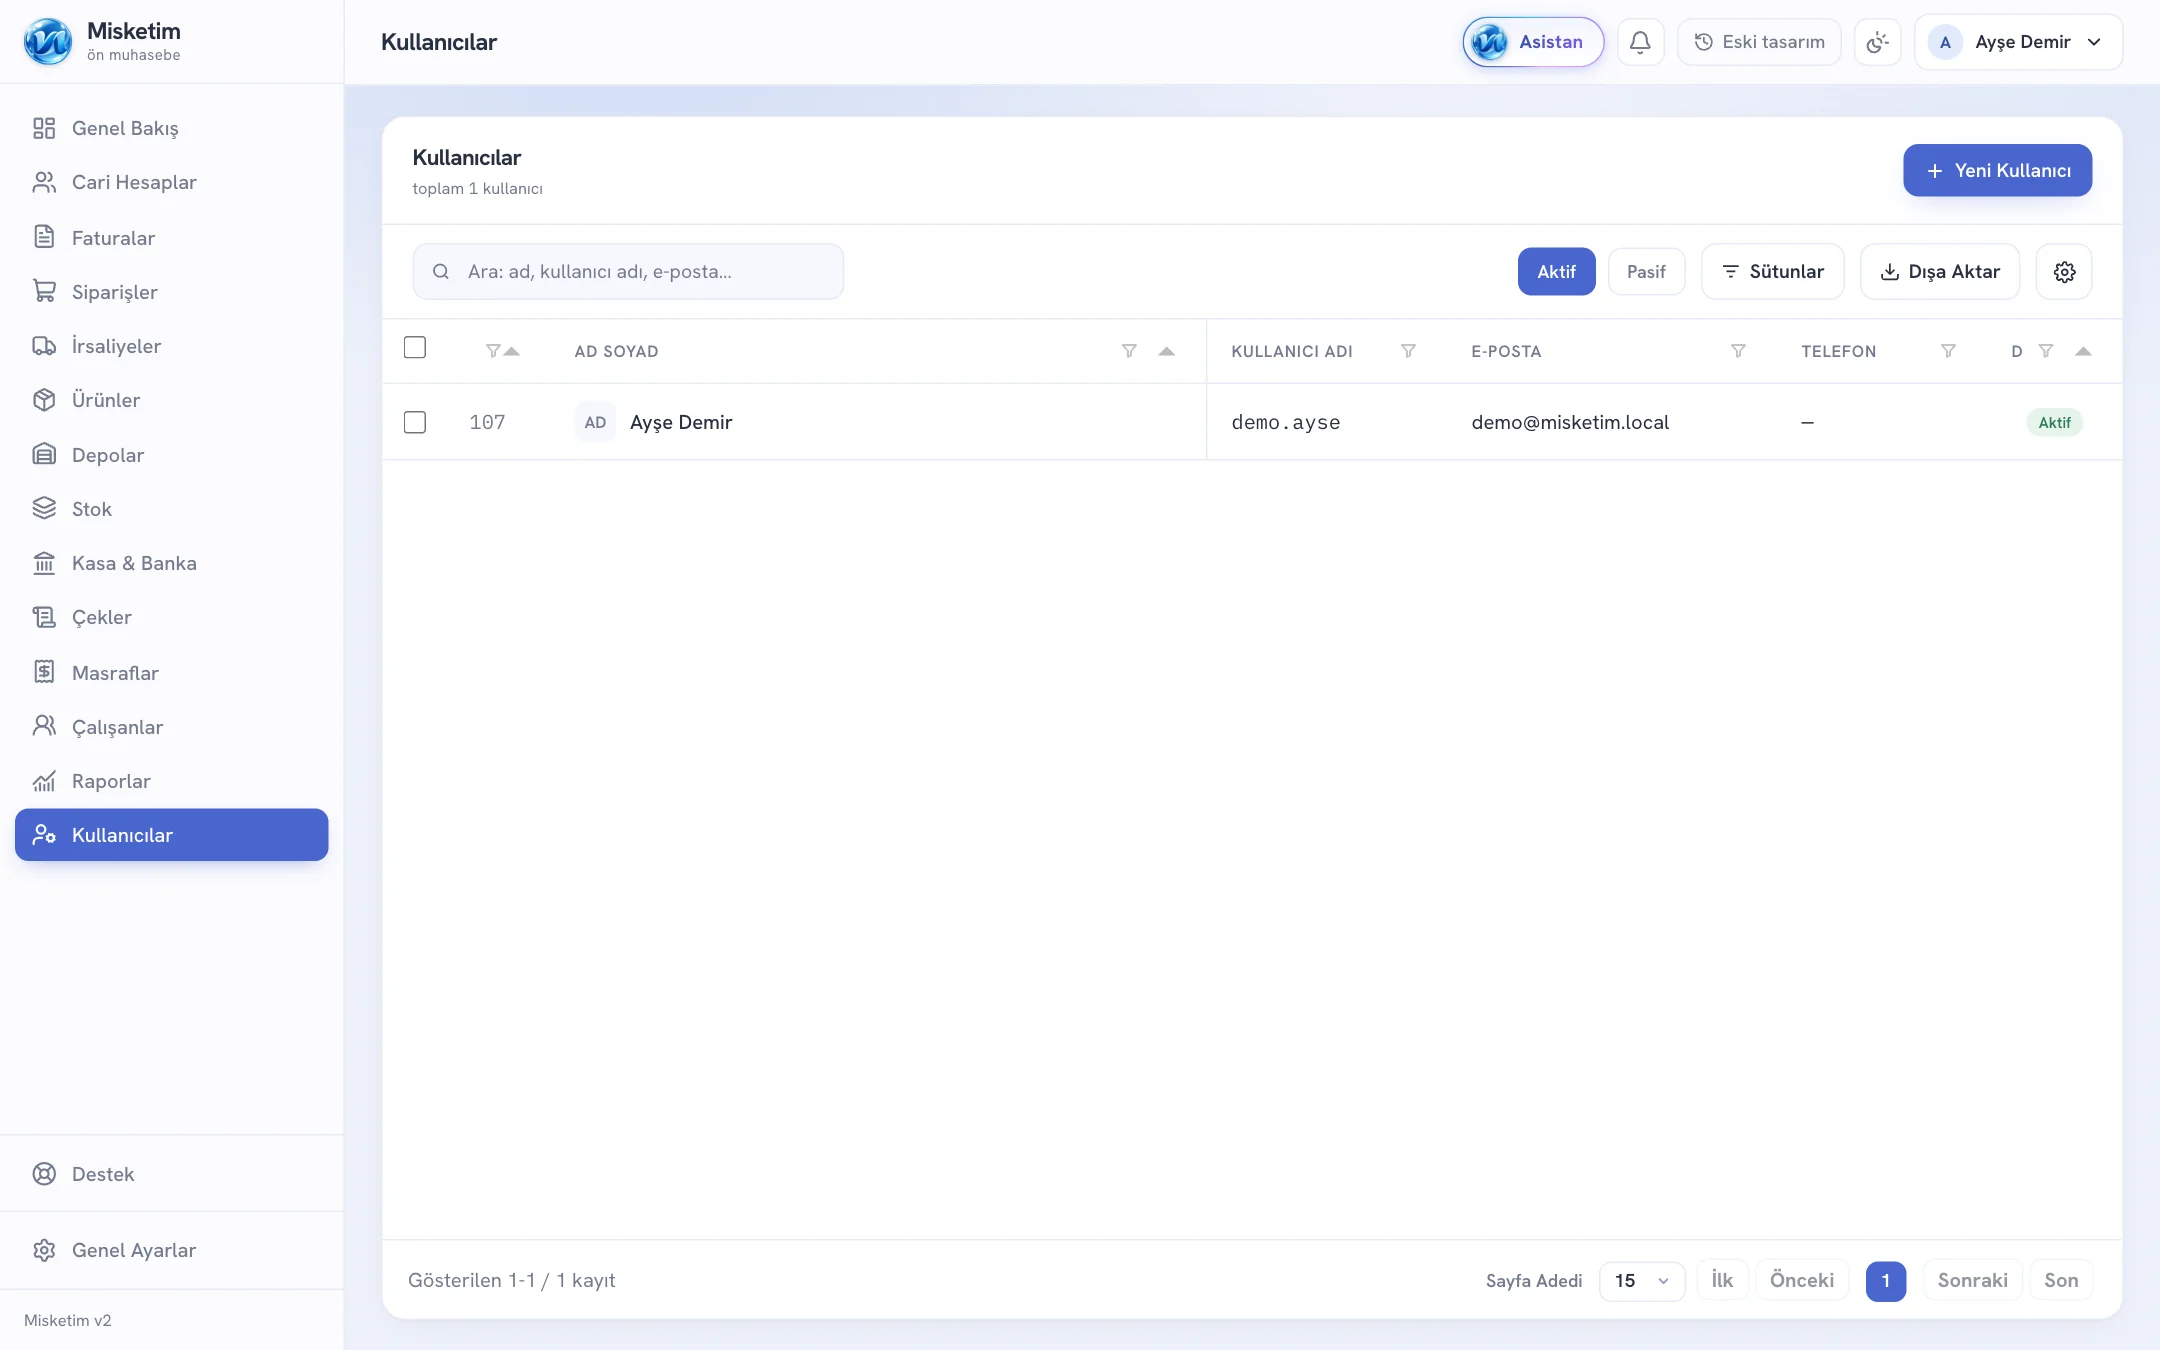Click the Misketim logo

click(x=47, y=42)
